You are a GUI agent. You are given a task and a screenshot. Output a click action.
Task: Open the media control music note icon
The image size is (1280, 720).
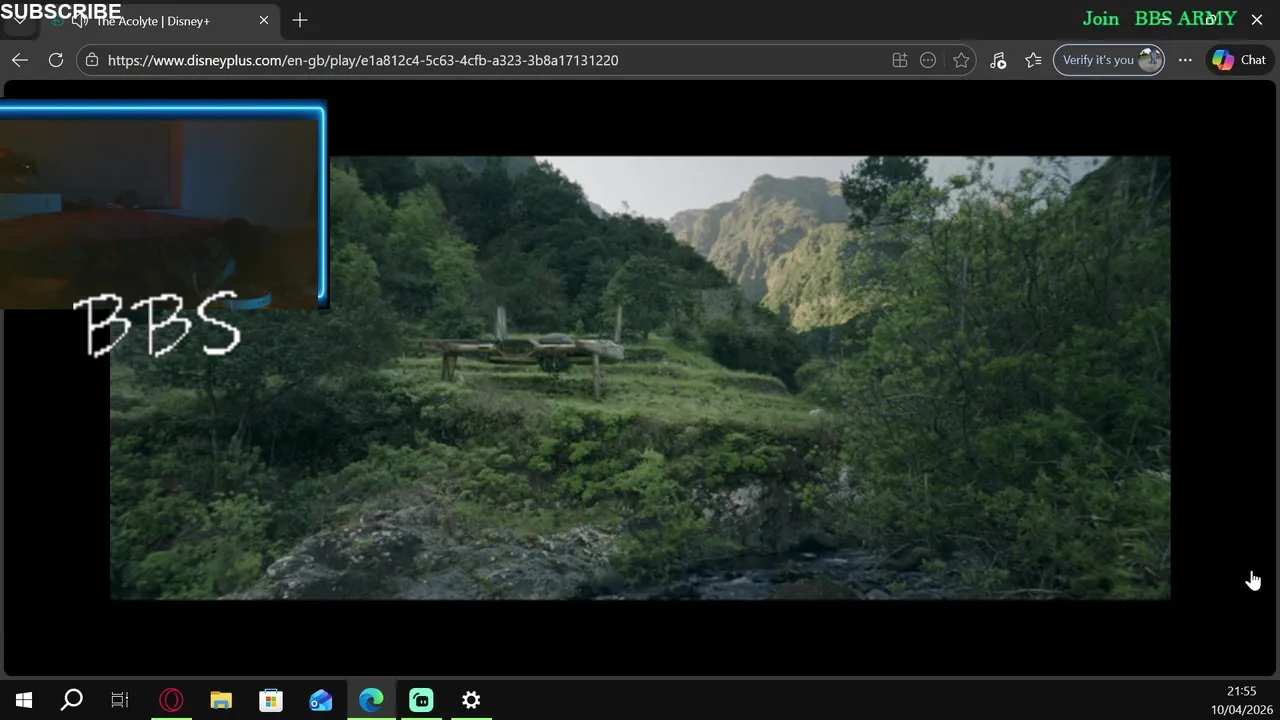(x=998, y=60)
